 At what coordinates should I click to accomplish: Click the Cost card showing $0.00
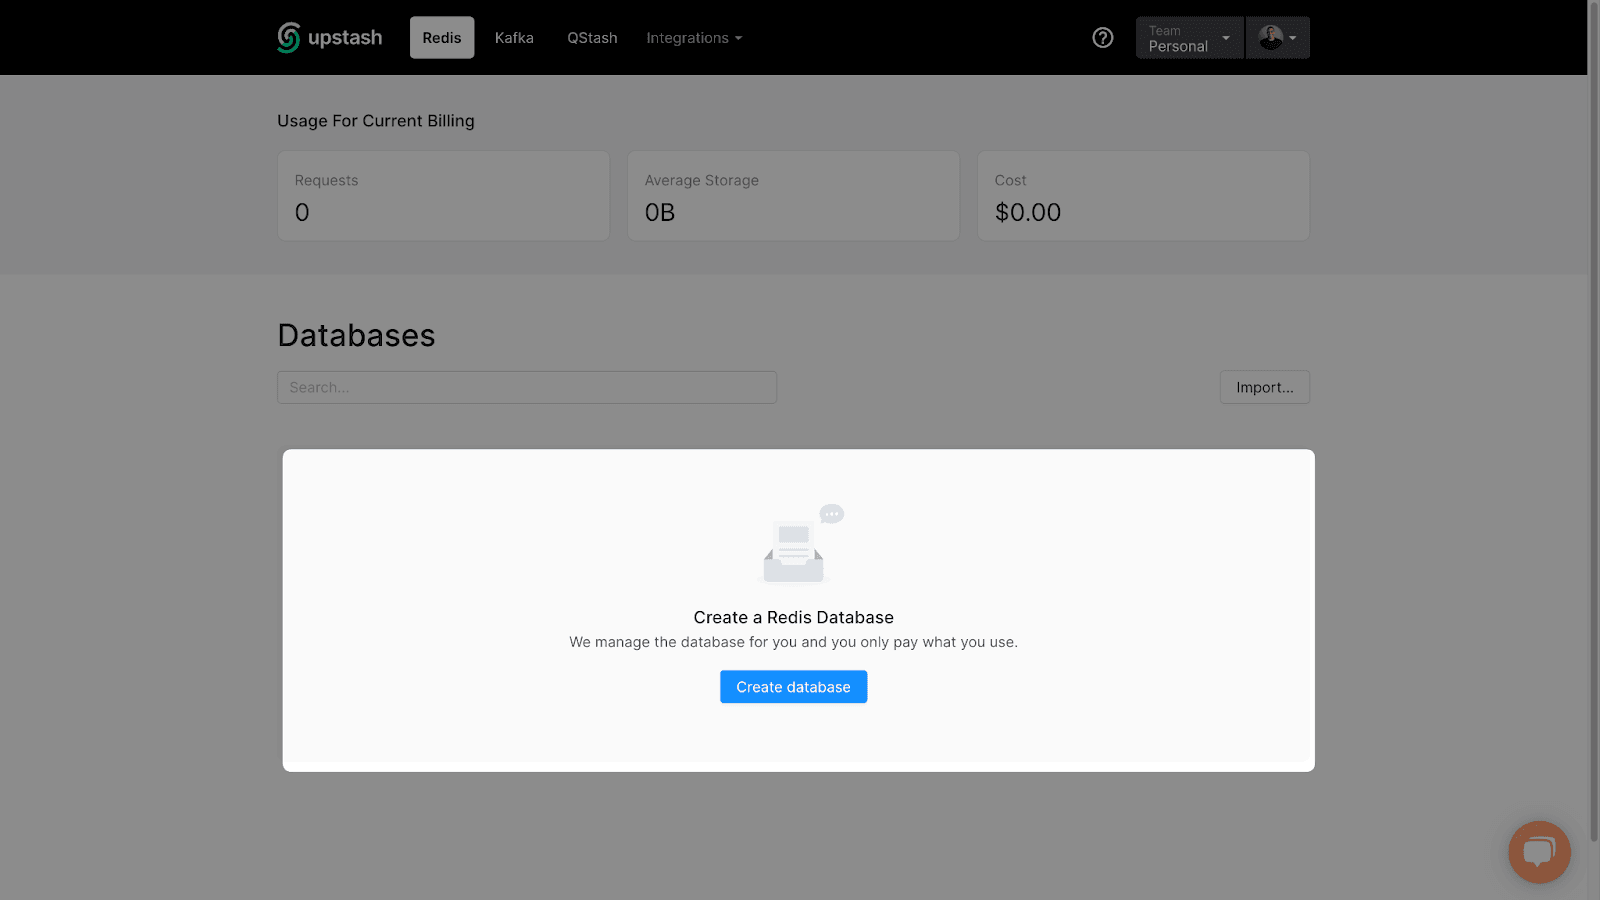point(1143,196)
